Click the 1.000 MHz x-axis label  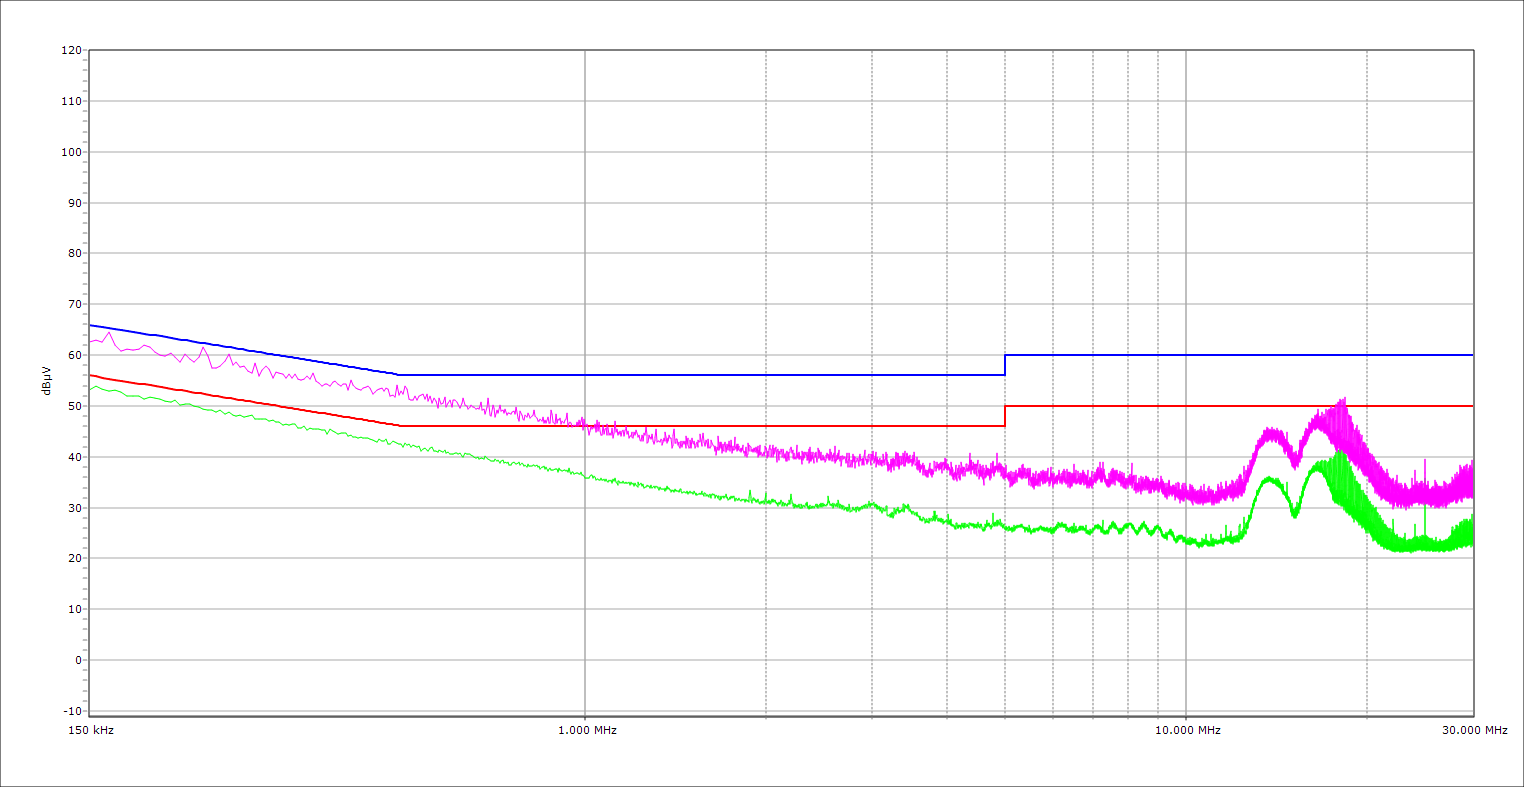(586, 730)
